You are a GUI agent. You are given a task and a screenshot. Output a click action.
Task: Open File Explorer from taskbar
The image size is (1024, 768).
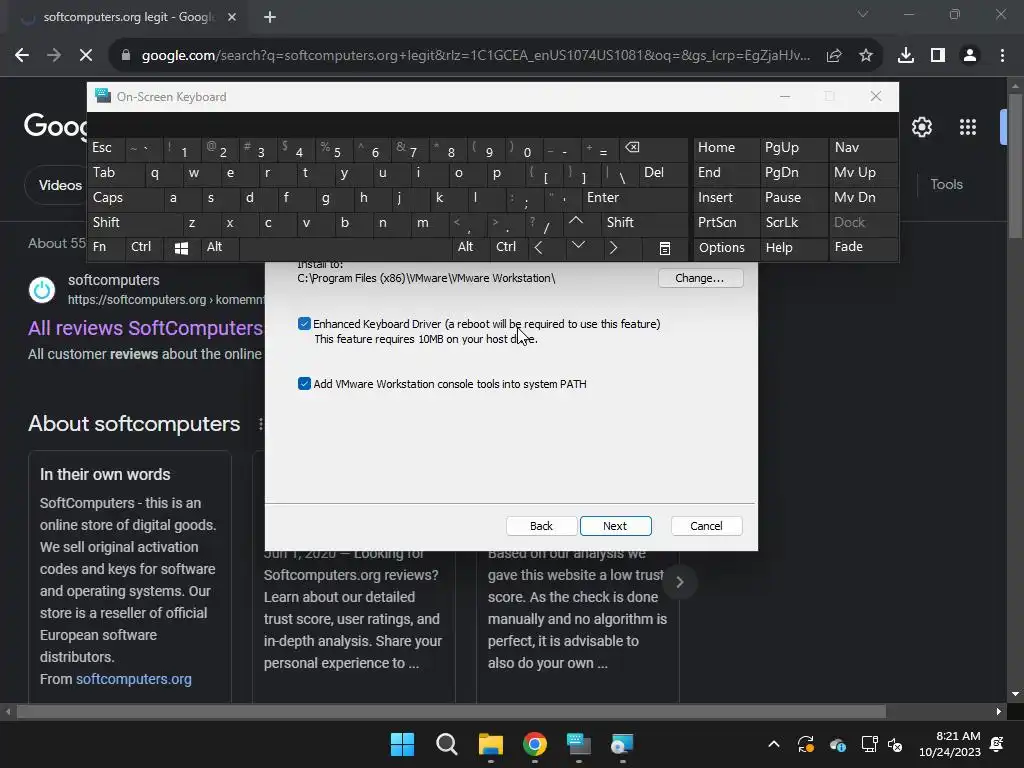[490, 744]
